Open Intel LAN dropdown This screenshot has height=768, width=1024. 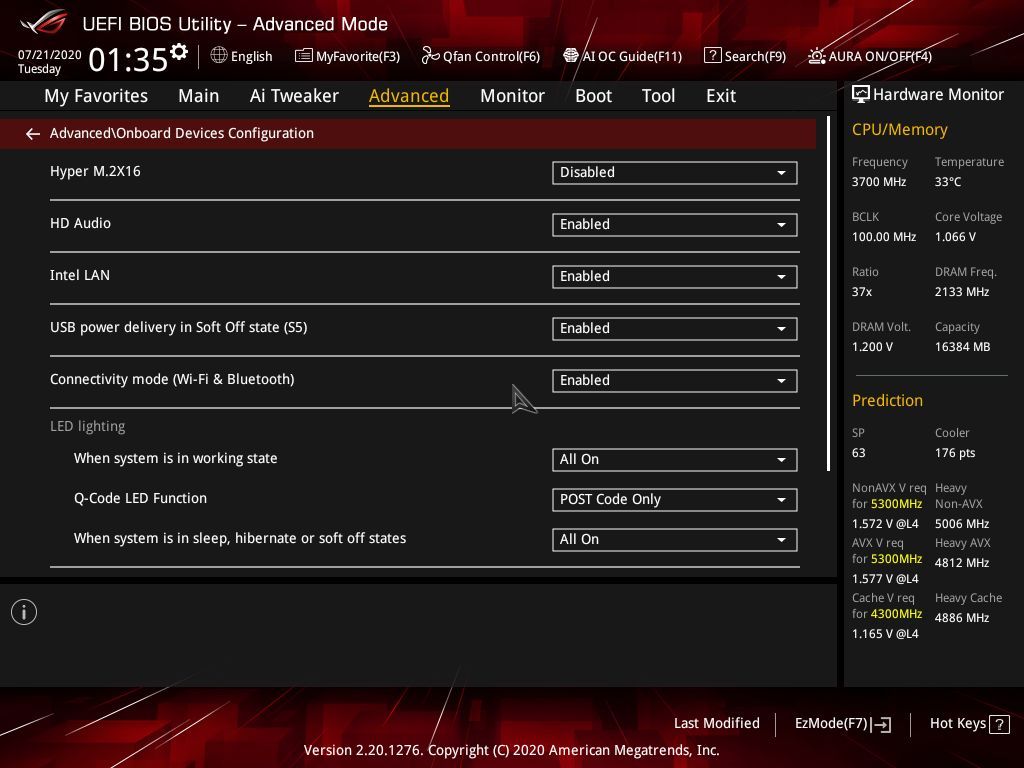[x=675, y=277]
